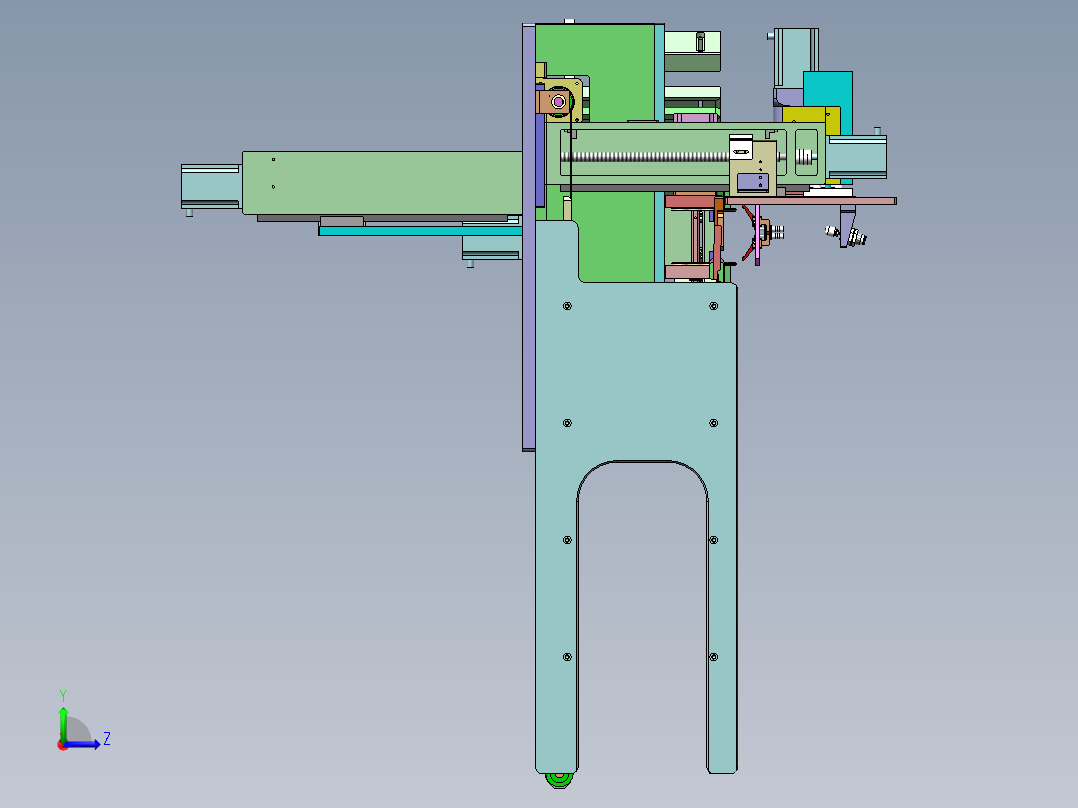Select the cyan rail under the left actuator
Image resolution: width=1078 pixels, height=808 pixels.
(420, 231)
